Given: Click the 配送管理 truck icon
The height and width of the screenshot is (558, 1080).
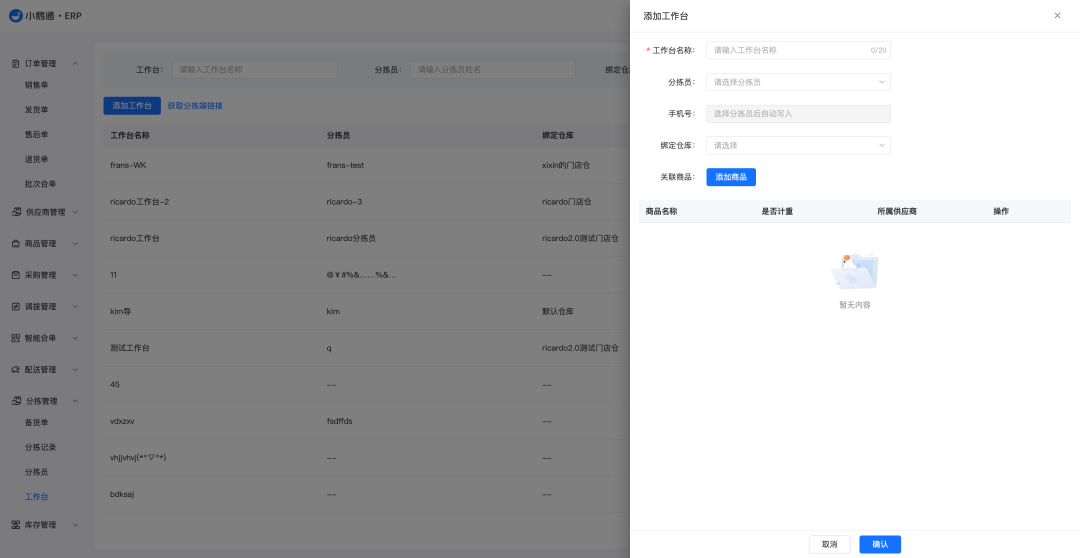Looking at the screenshot, I should pyautogui.click(x=16, y=370).
